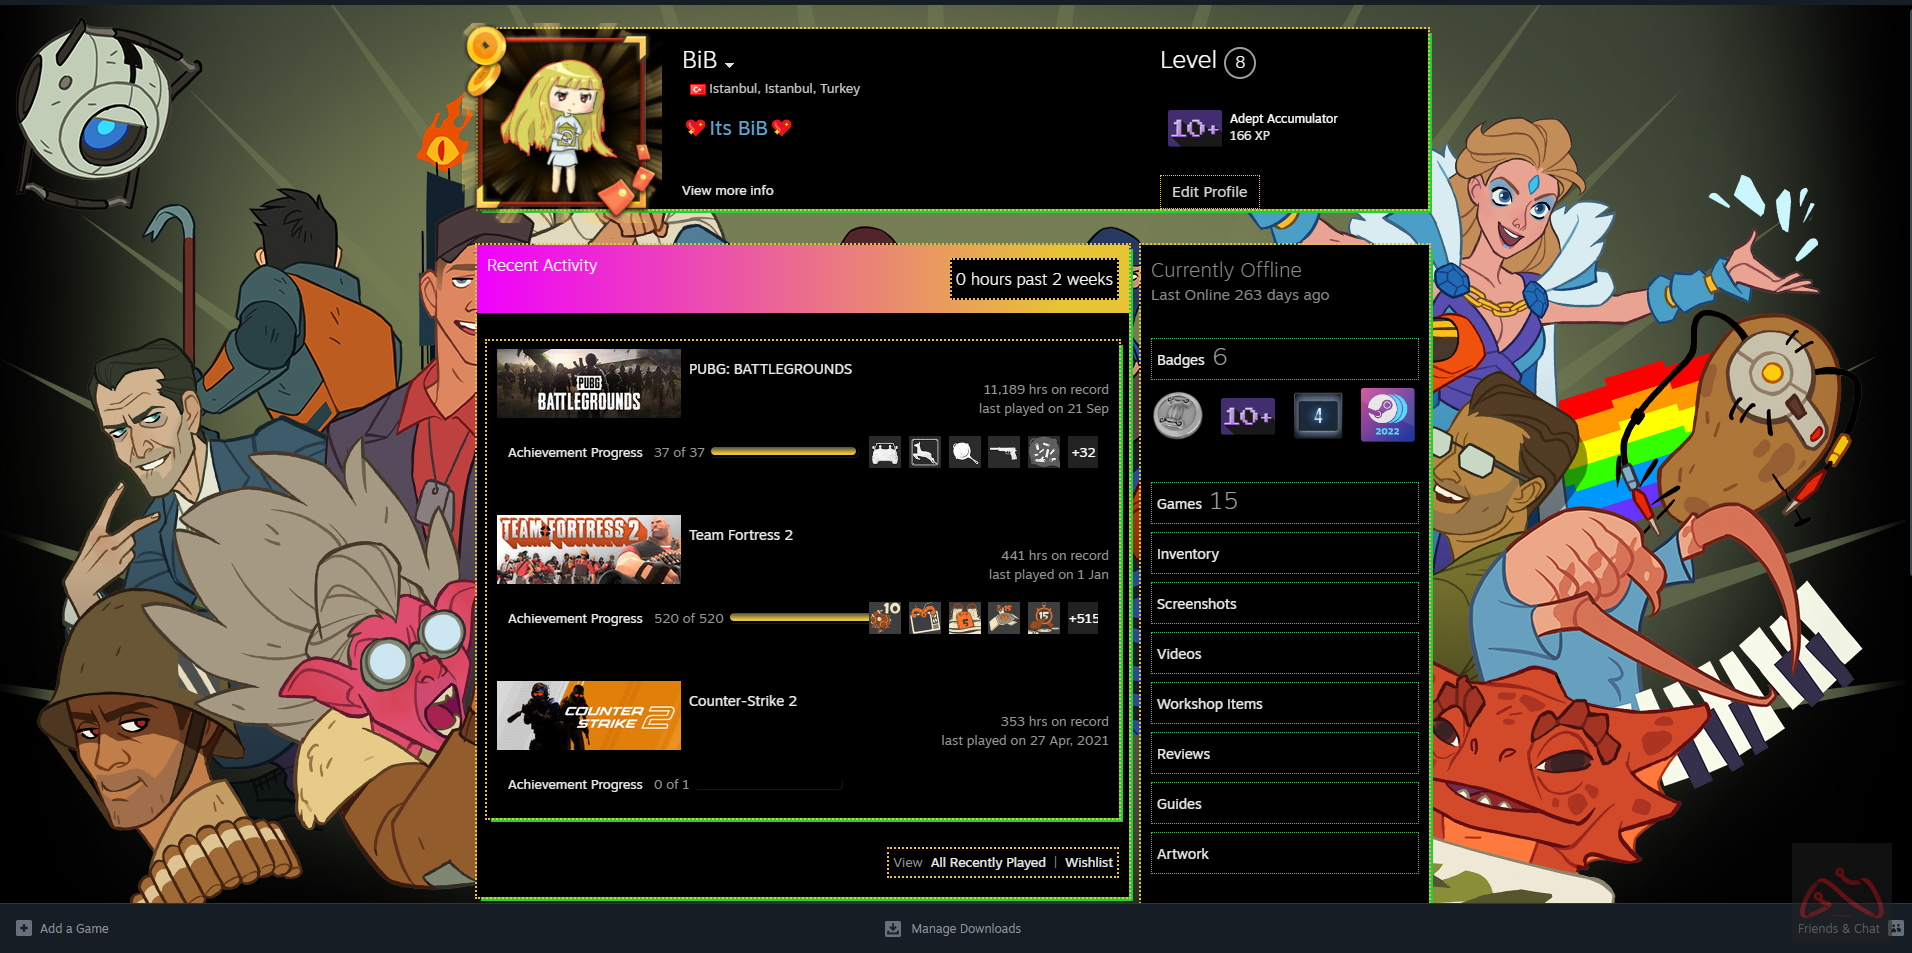Expand View more info on the profile
The height and width of the screenshot is (953, 1912).
727,191
